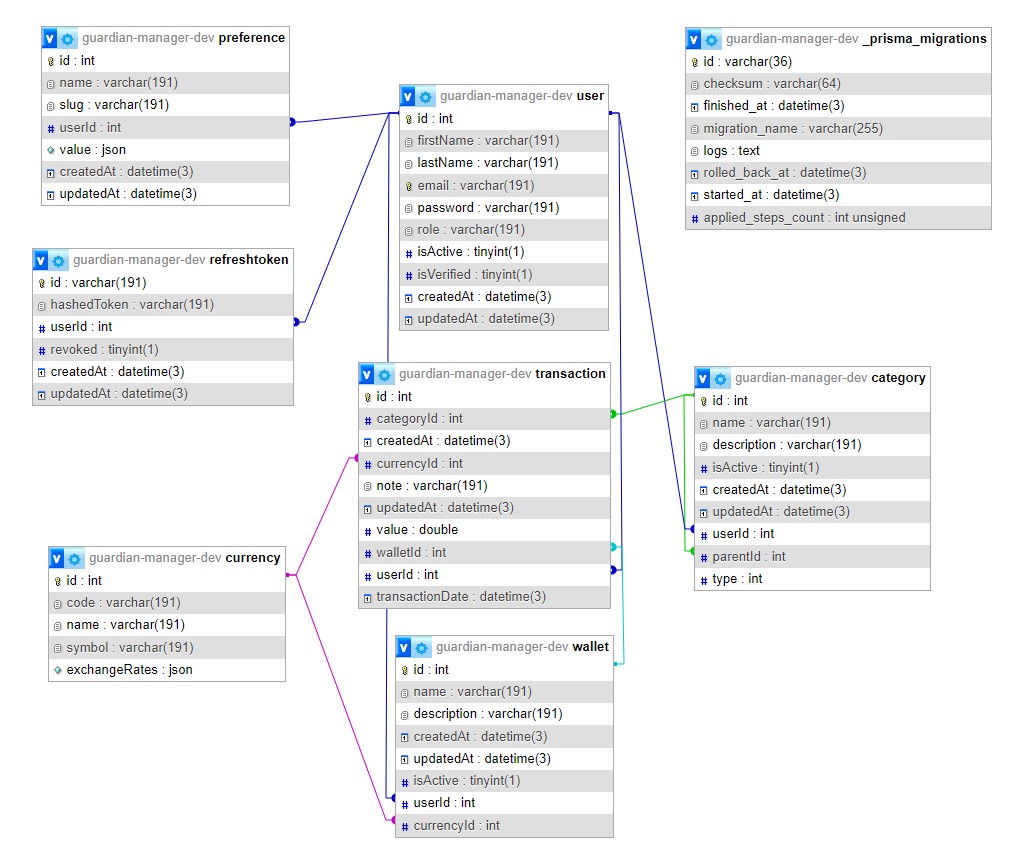Select the parentId column in the category table
Viewport: 1029px width, 843px height.
(x=748, y=556)
